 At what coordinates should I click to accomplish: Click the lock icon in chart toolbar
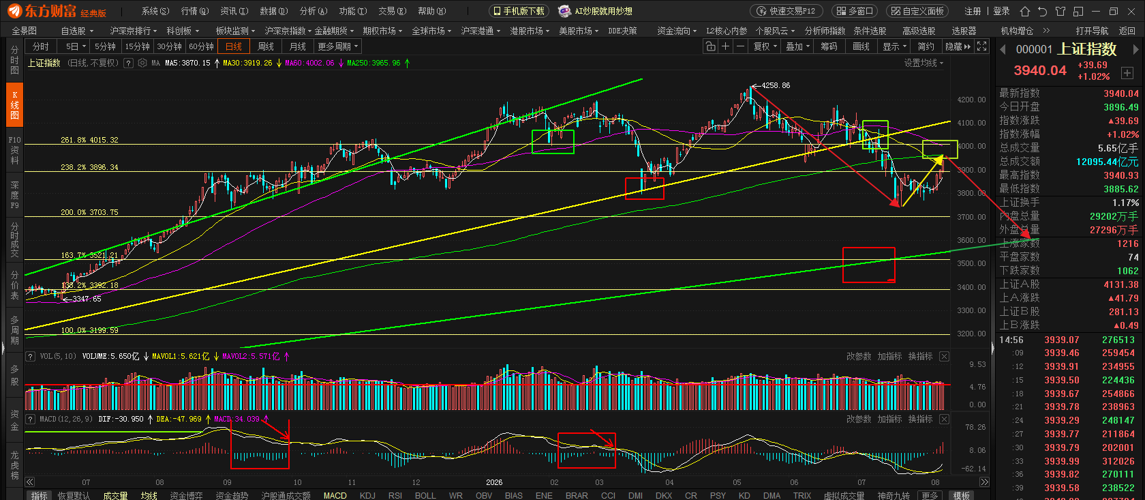click(711, 46)
